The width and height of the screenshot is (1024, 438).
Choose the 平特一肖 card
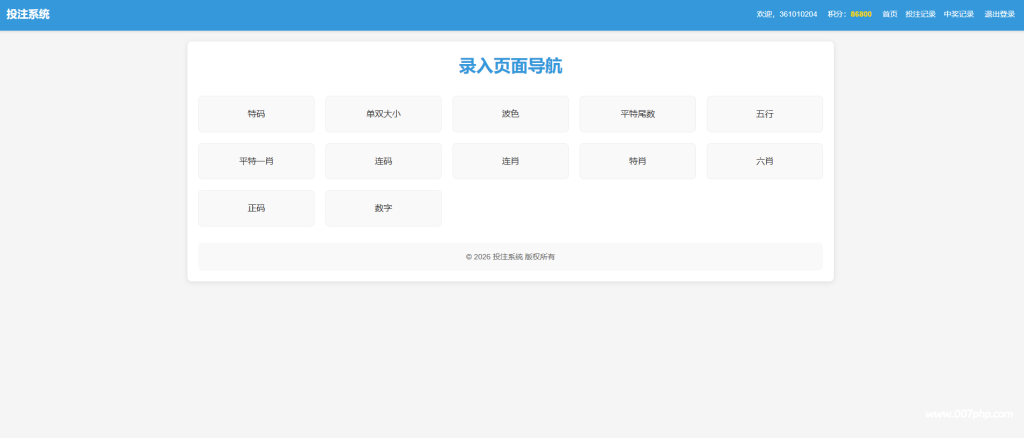(x=256, y=161)
